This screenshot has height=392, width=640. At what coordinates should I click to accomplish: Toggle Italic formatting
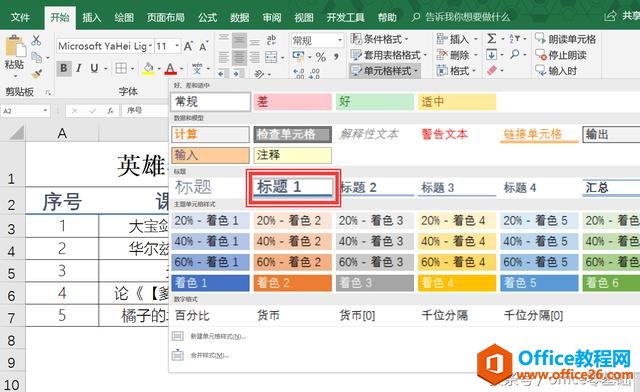[x=79, y=68]
